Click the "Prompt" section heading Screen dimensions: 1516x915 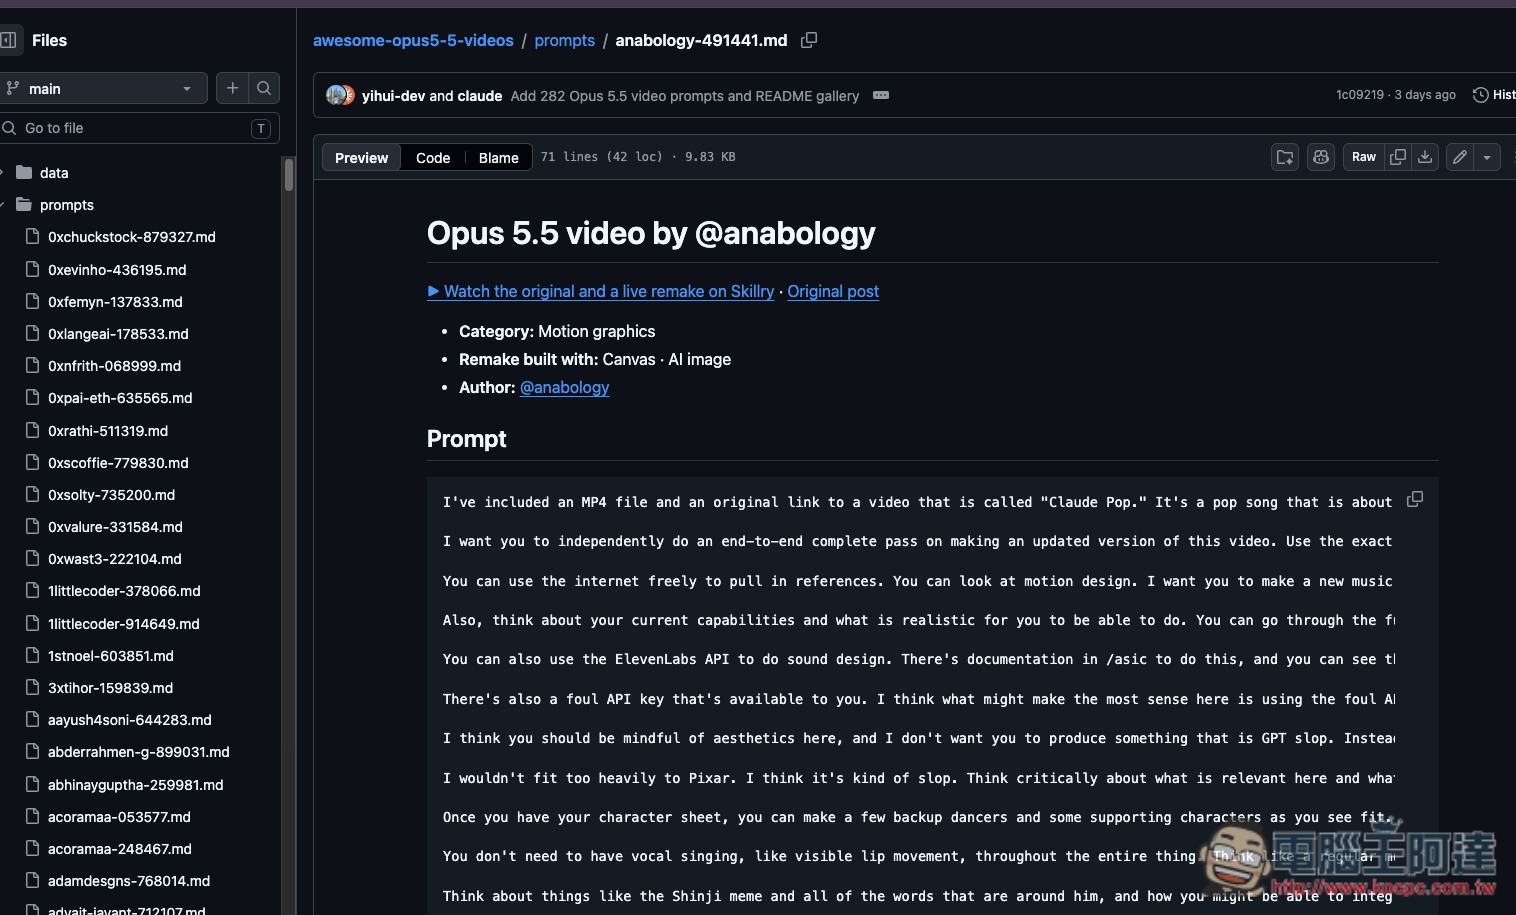coord(466,439)
